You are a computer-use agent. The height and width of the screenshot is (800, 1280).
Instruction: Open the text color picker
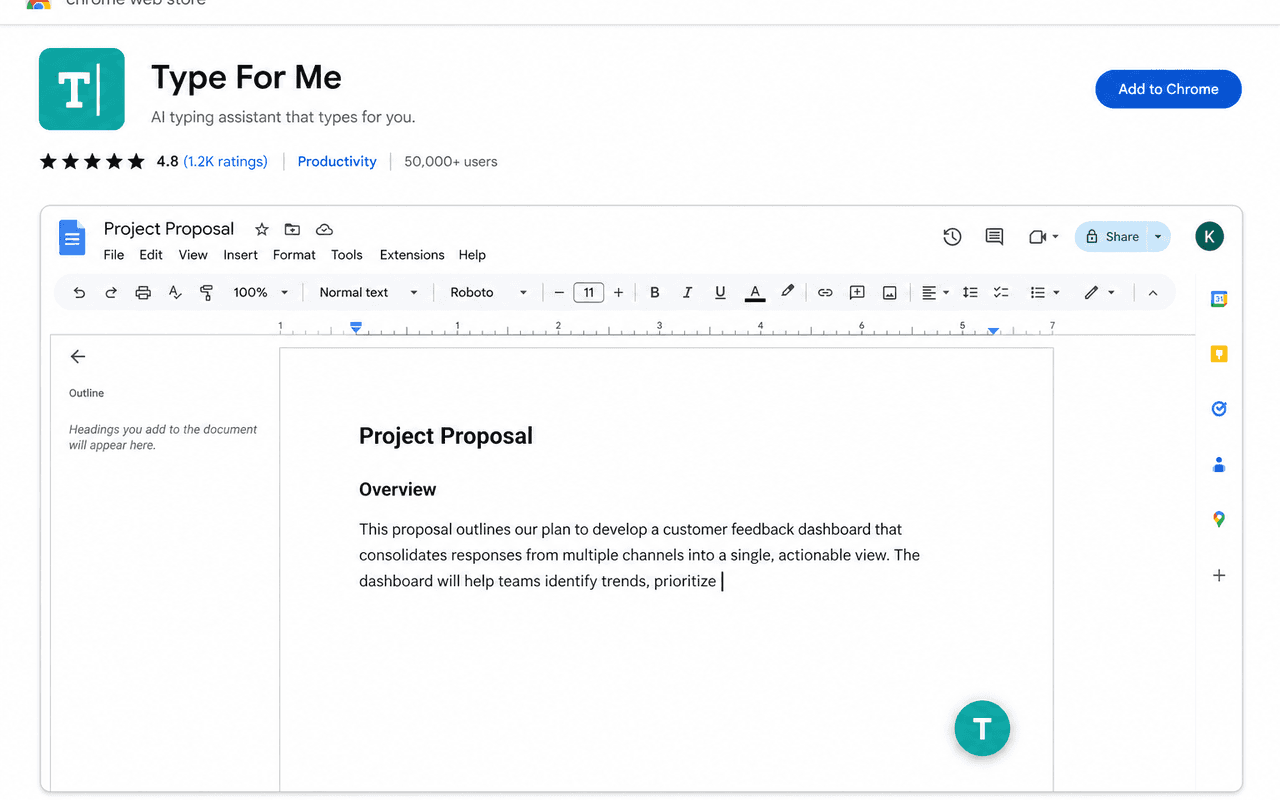(x=755, y=293)
